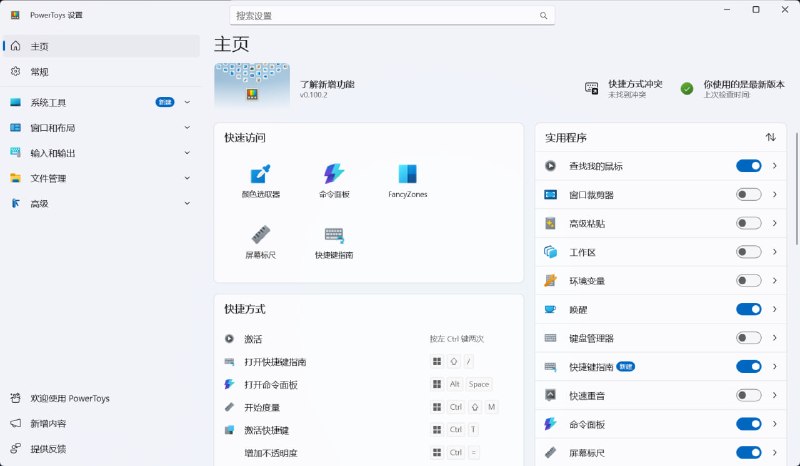
Task: Open 常规 settings in the sidebar
Action: 101,71
